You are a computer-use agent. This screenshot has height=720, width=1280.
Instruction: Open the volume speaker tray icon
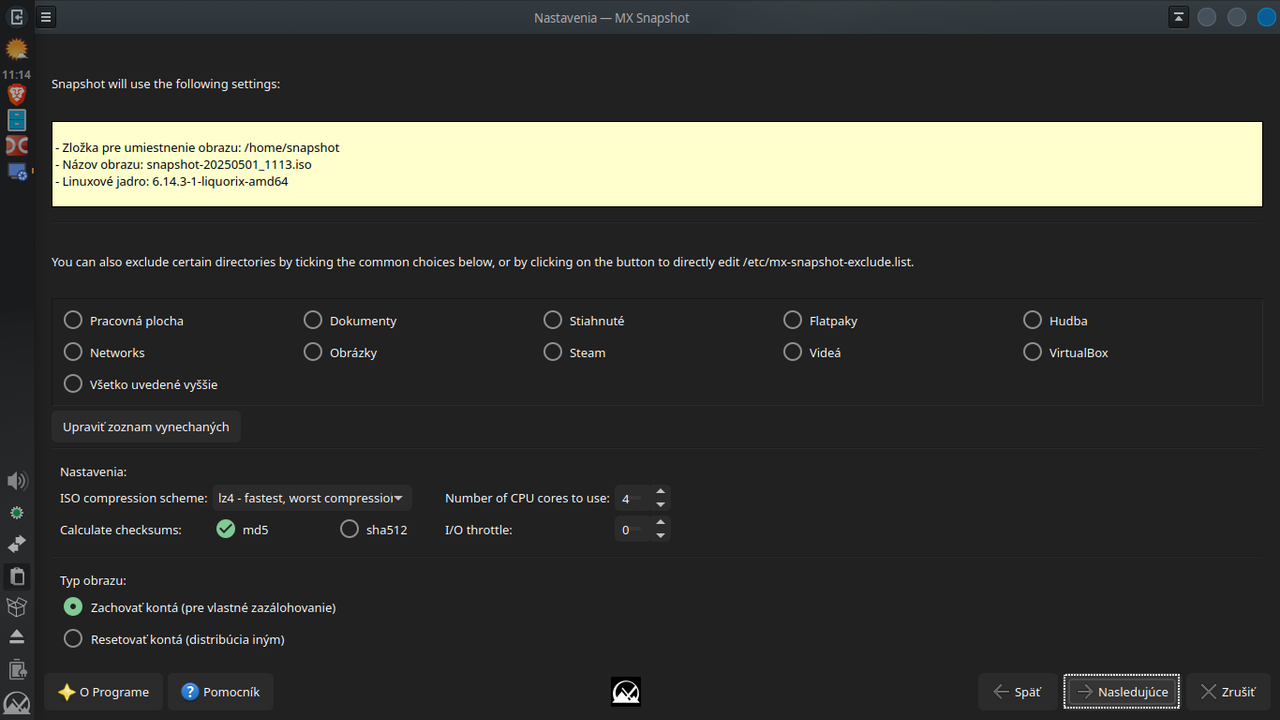(16, 481)
